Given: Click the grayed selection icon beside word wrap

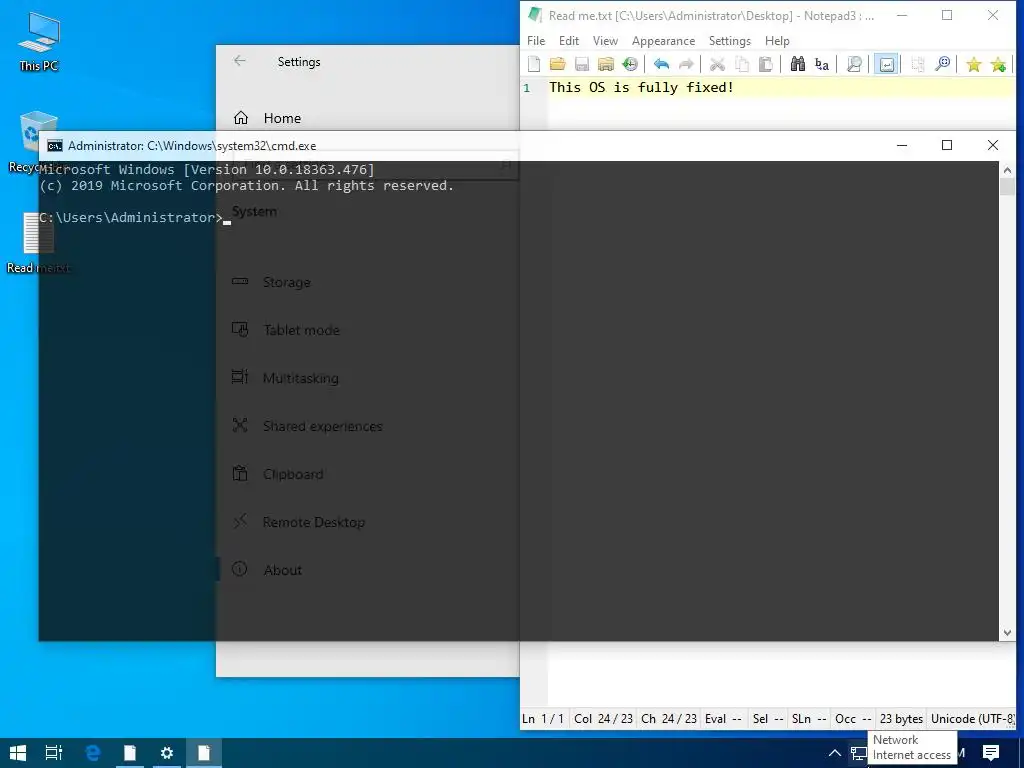Looking at the screenshot, I should 918,64.
